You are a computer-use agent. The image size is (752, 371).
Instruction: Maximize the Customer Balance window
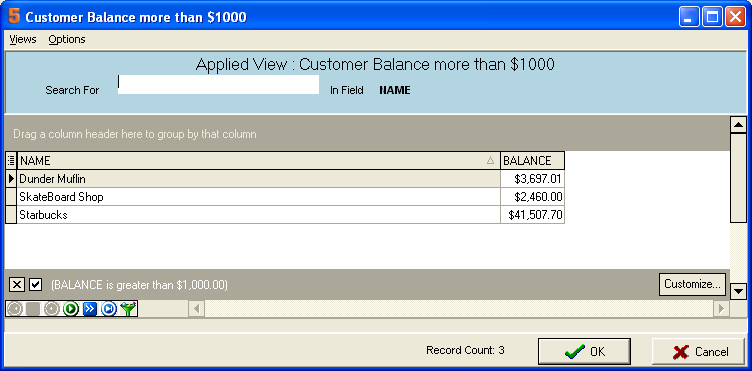click(712, 18)
